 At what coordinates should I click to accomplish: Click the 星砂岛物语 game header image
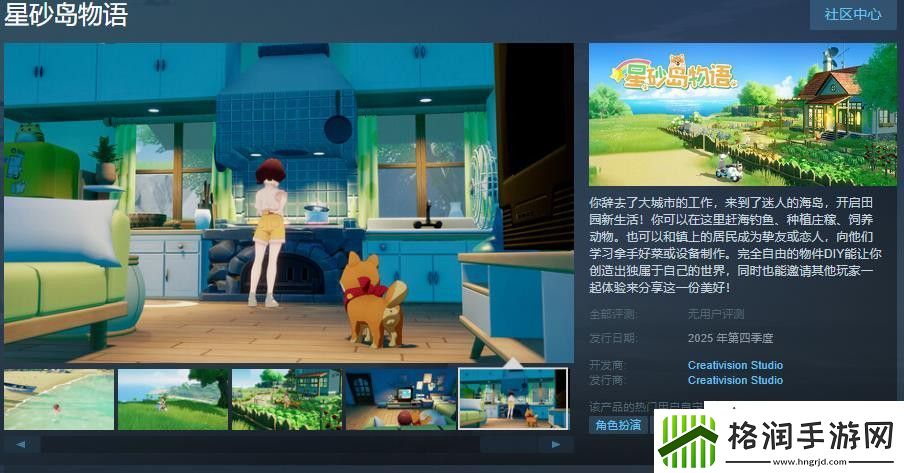click(x=743, y=114)
